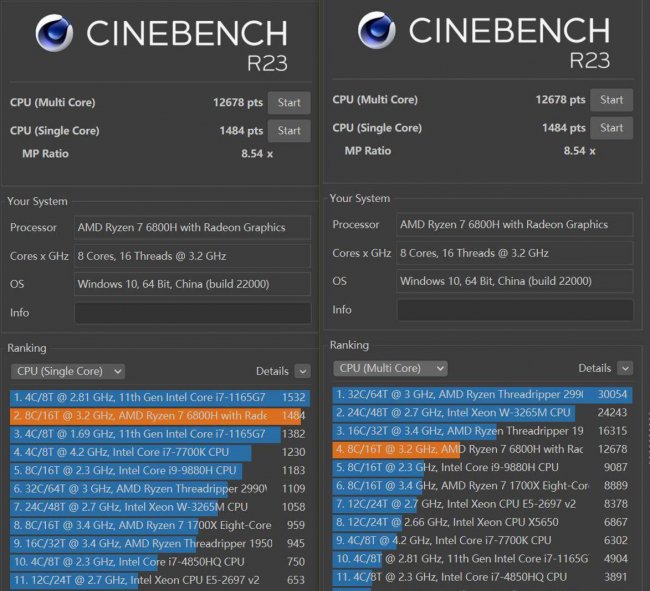Select i7-1165G7 row scoring 4904

[x=482, y=559]
